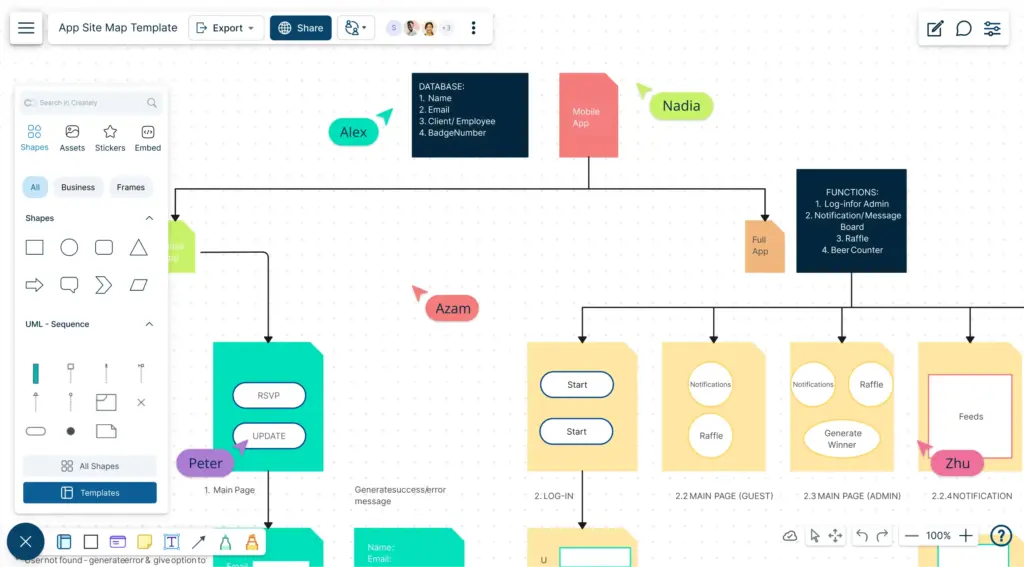
Task: Close the bottom toolbar with the X button
Action: (25, 542)
